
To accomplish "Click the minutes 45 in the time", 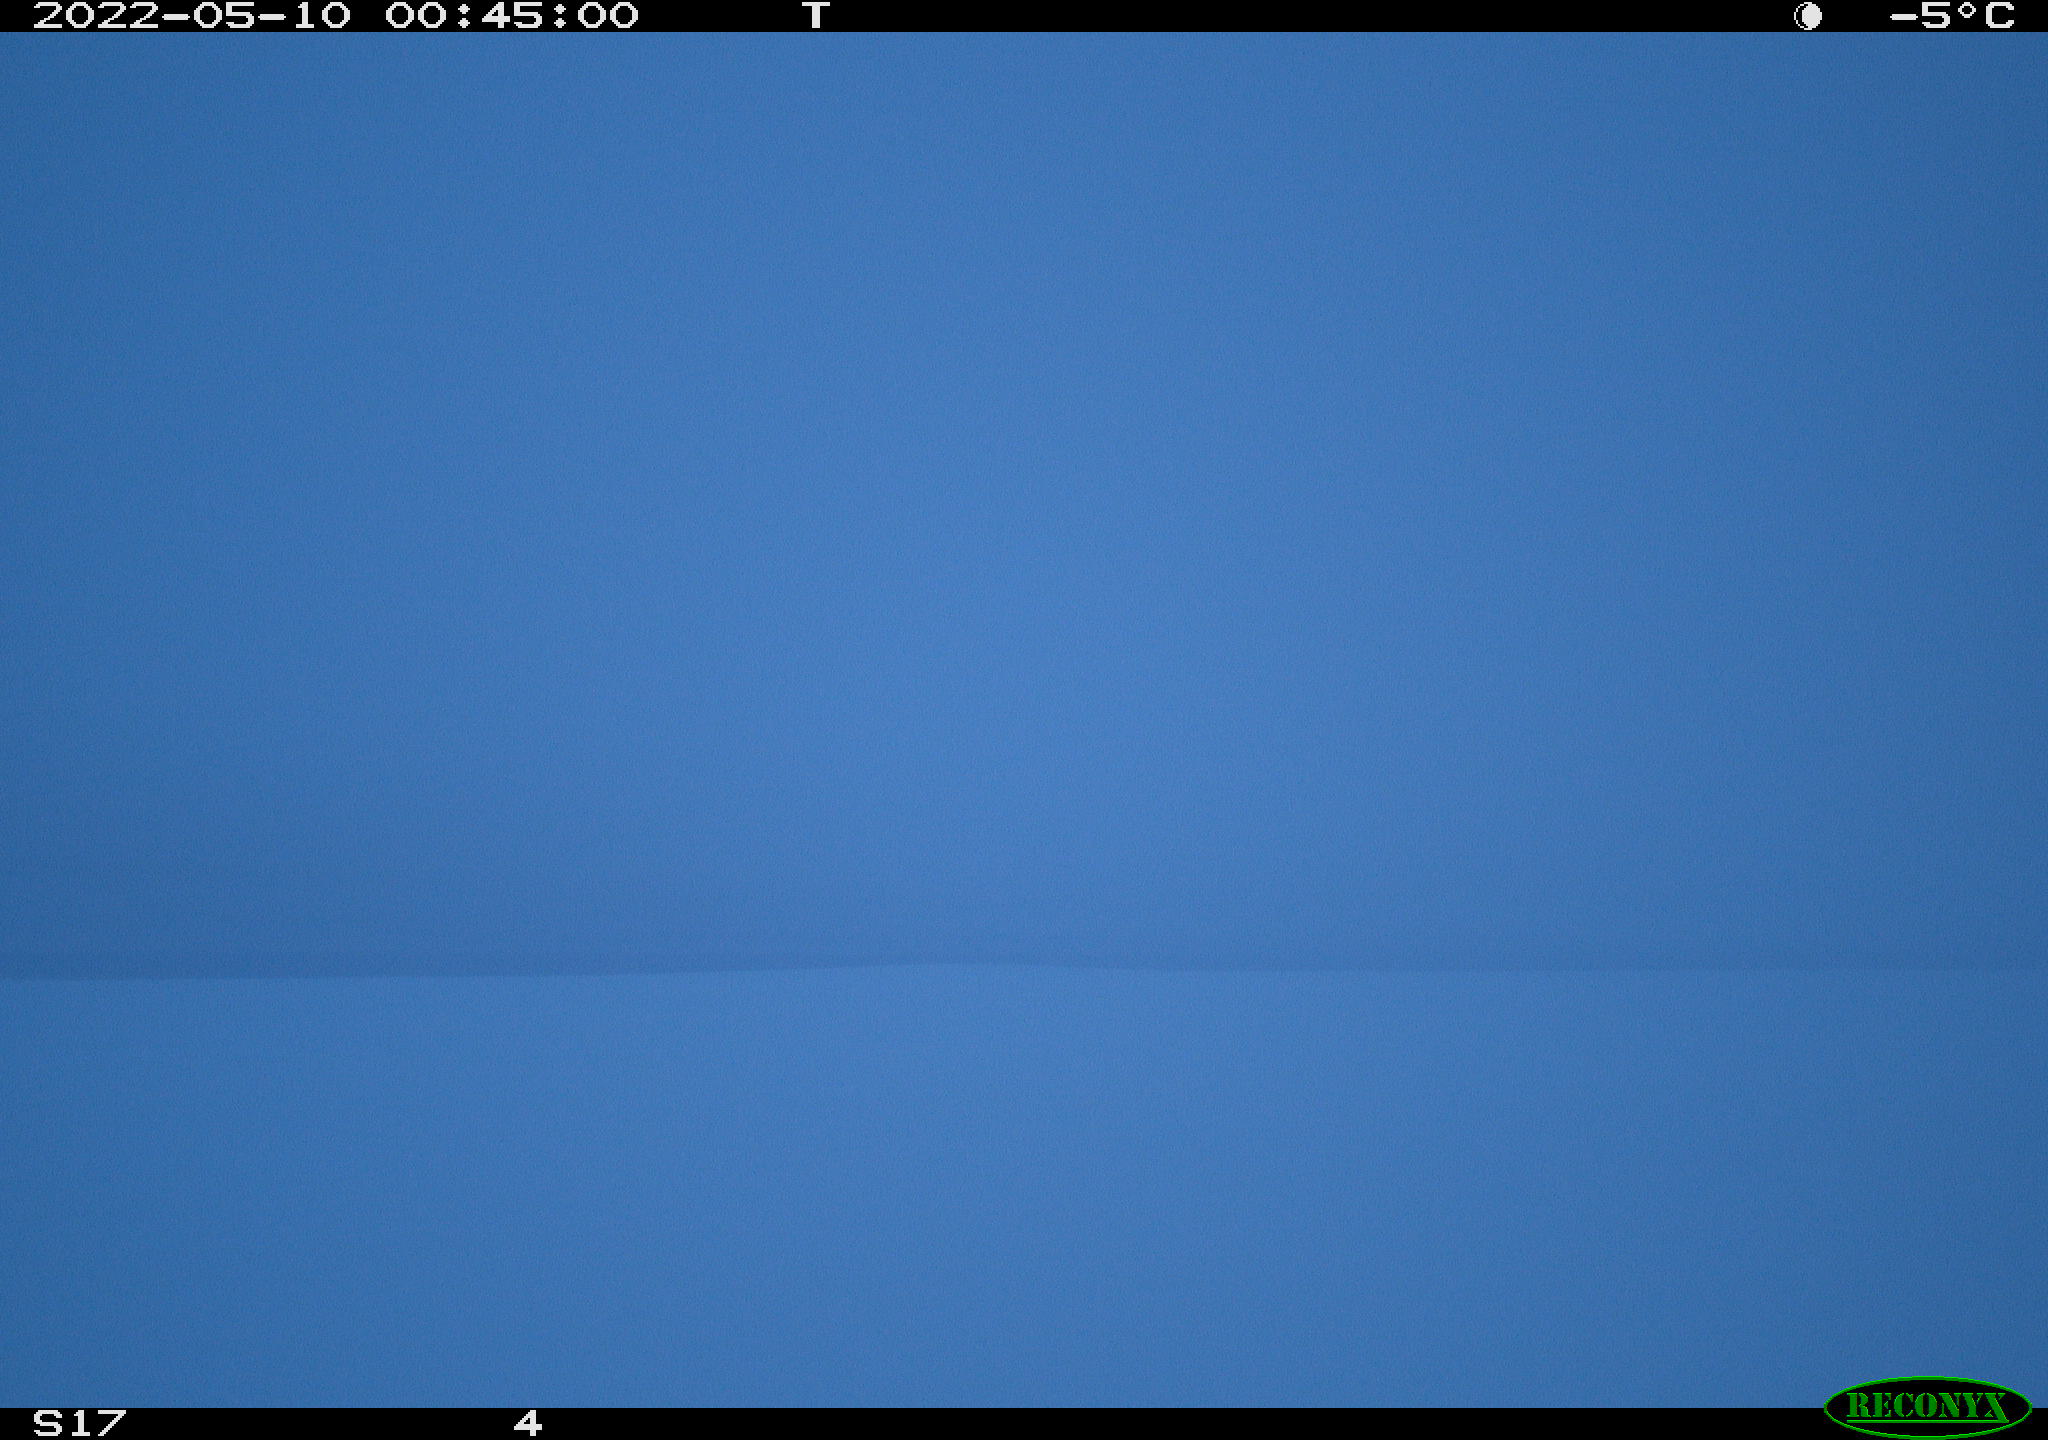I will pyautogui.click(x=512, y=15).
